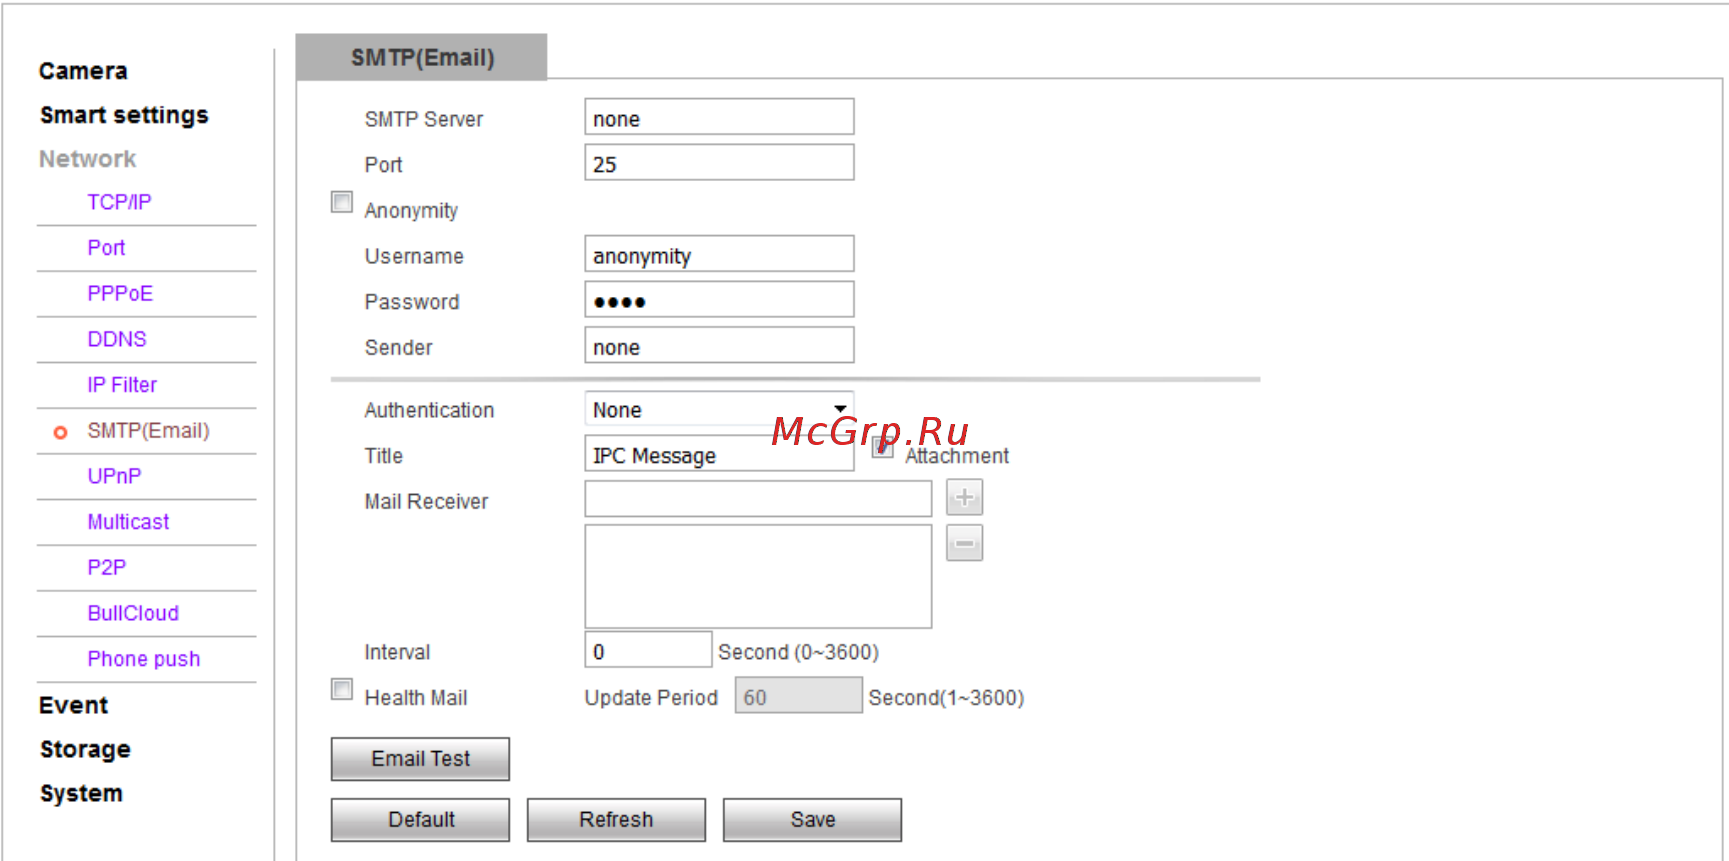Click the mail receiver list box
The height and width of the screenshot is (861, 1729).
(x=758, y=577)
